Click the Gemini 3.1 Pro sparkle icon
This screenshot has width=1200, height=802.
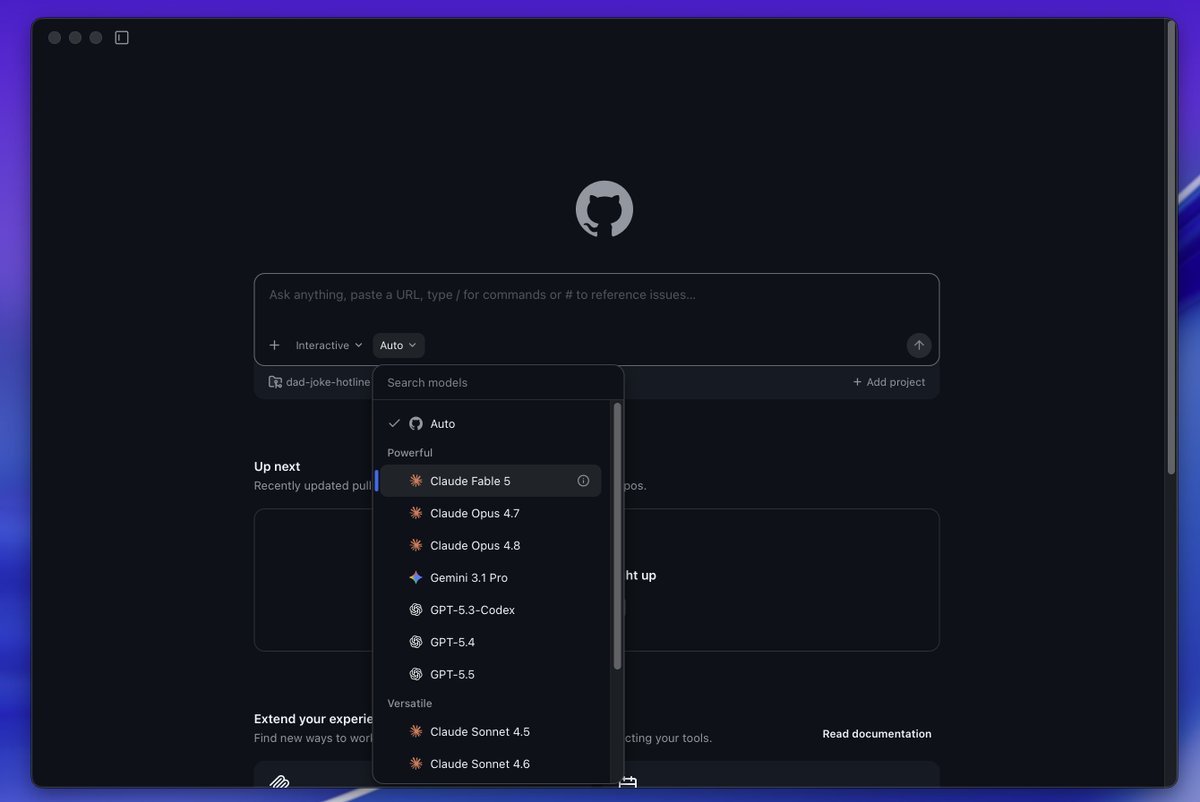tap(416, 577)
